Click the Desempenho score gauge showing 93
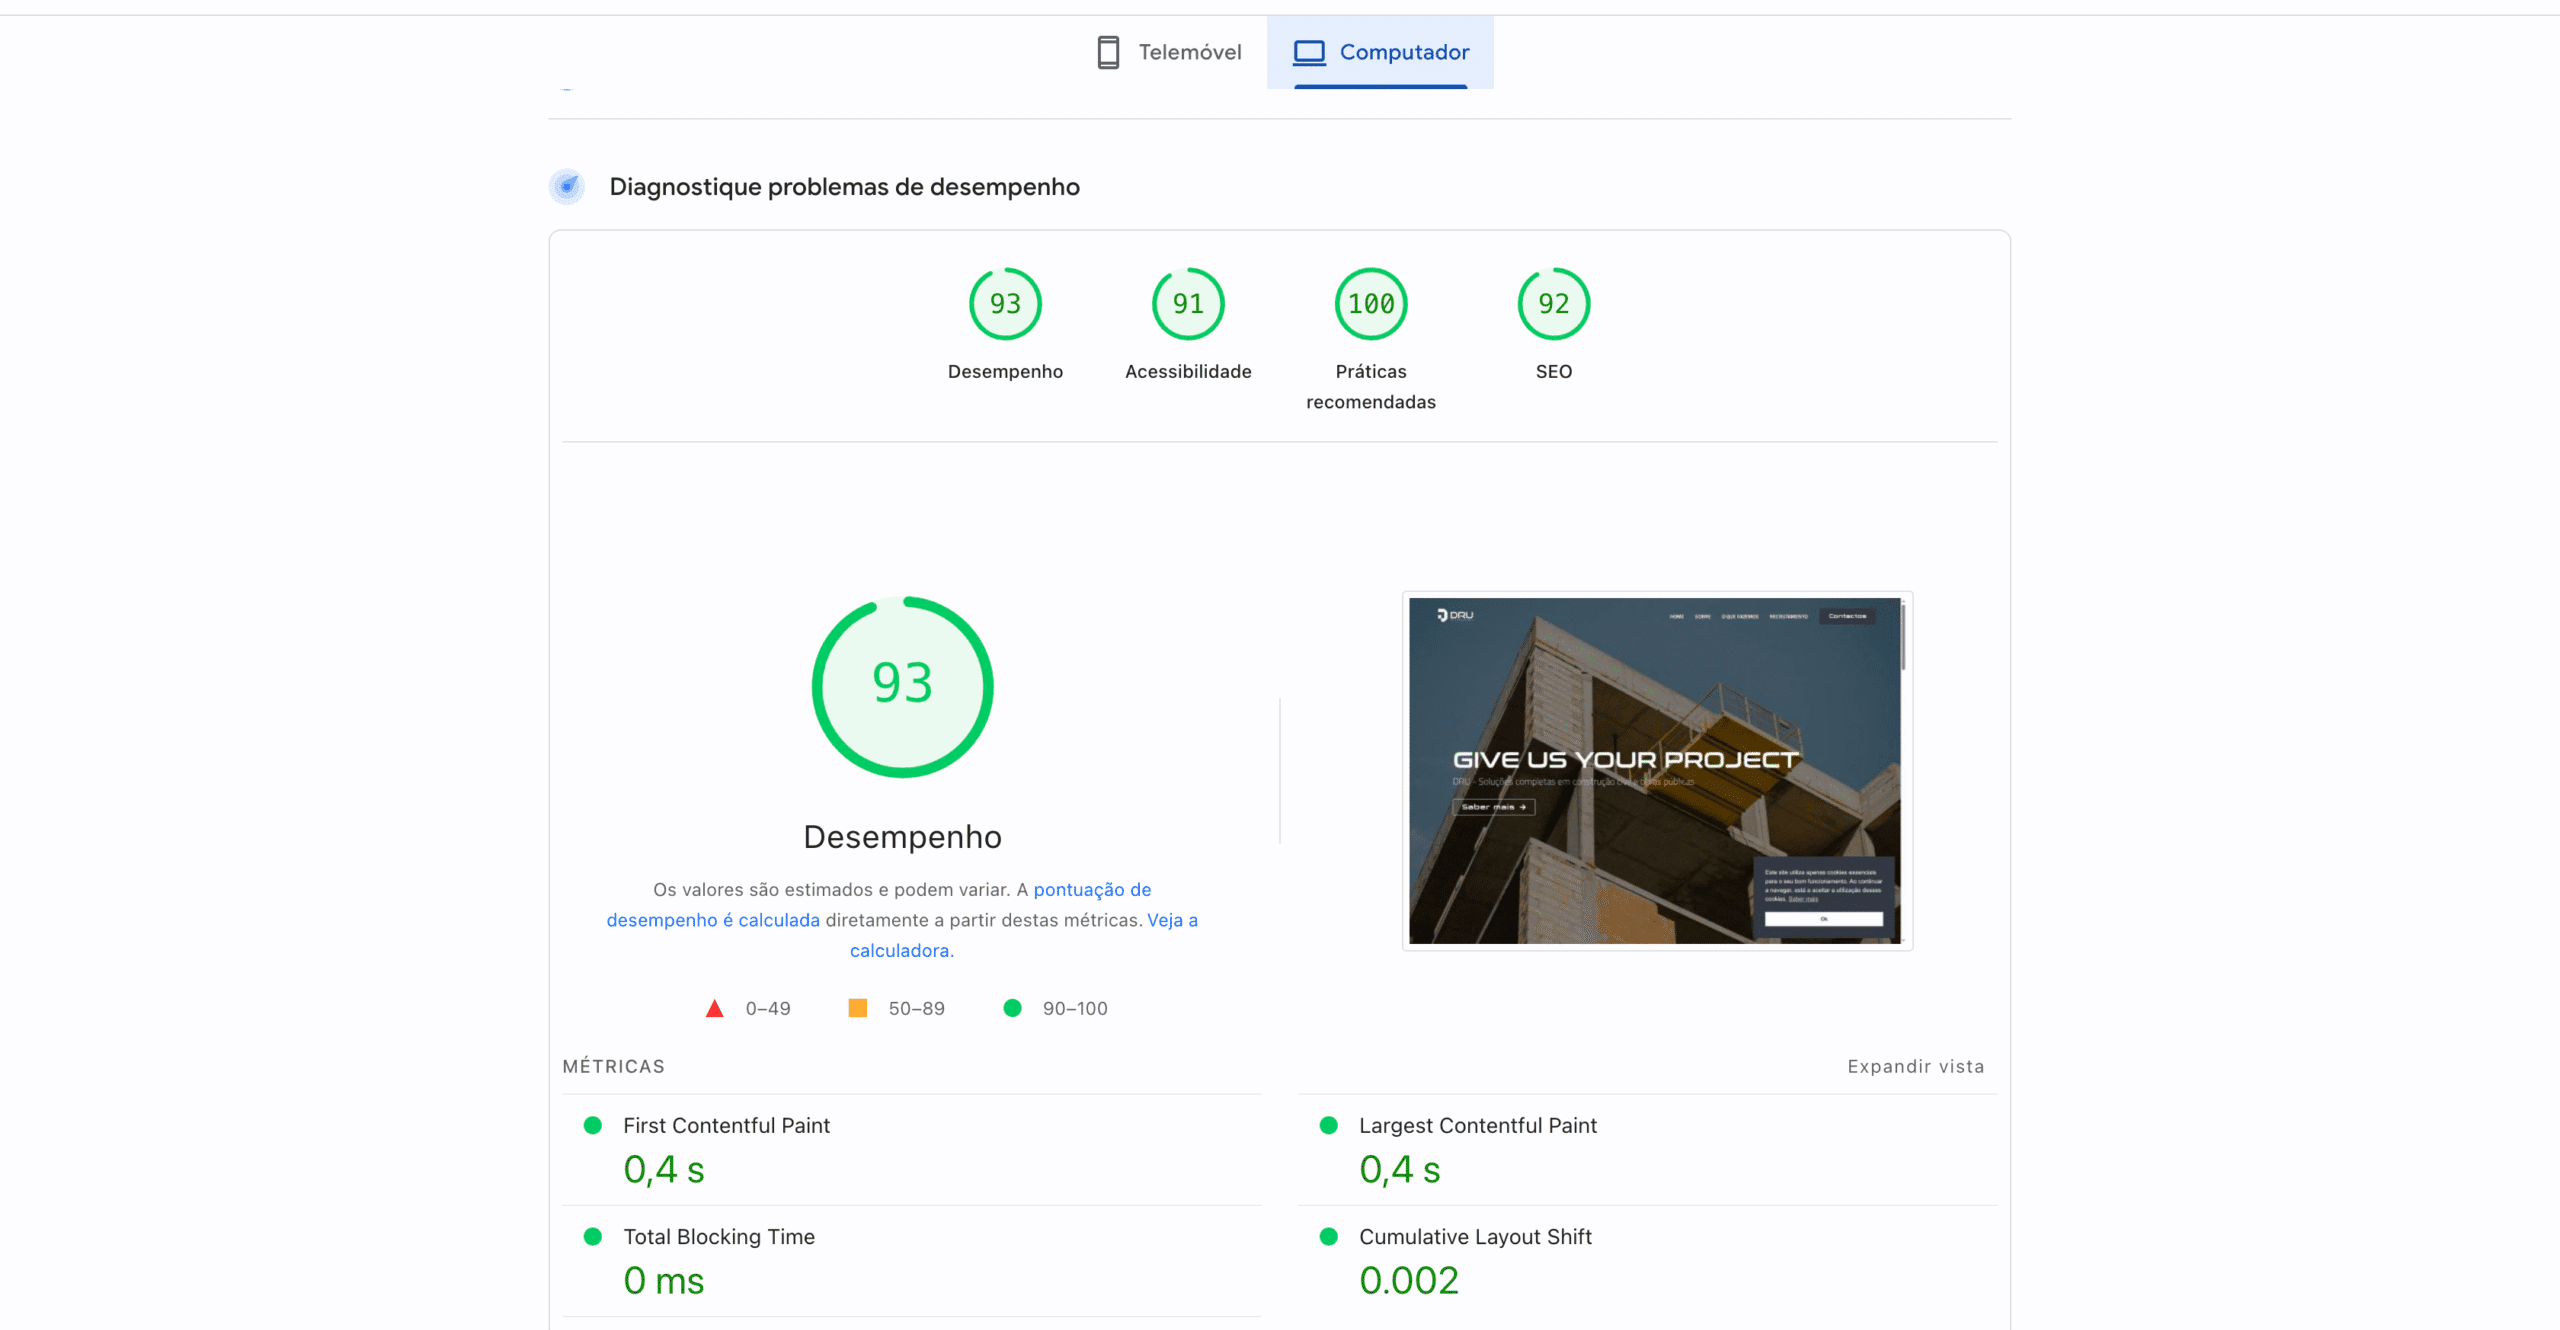This screenshot has width=2560, height=1330. pos(1005,304)
